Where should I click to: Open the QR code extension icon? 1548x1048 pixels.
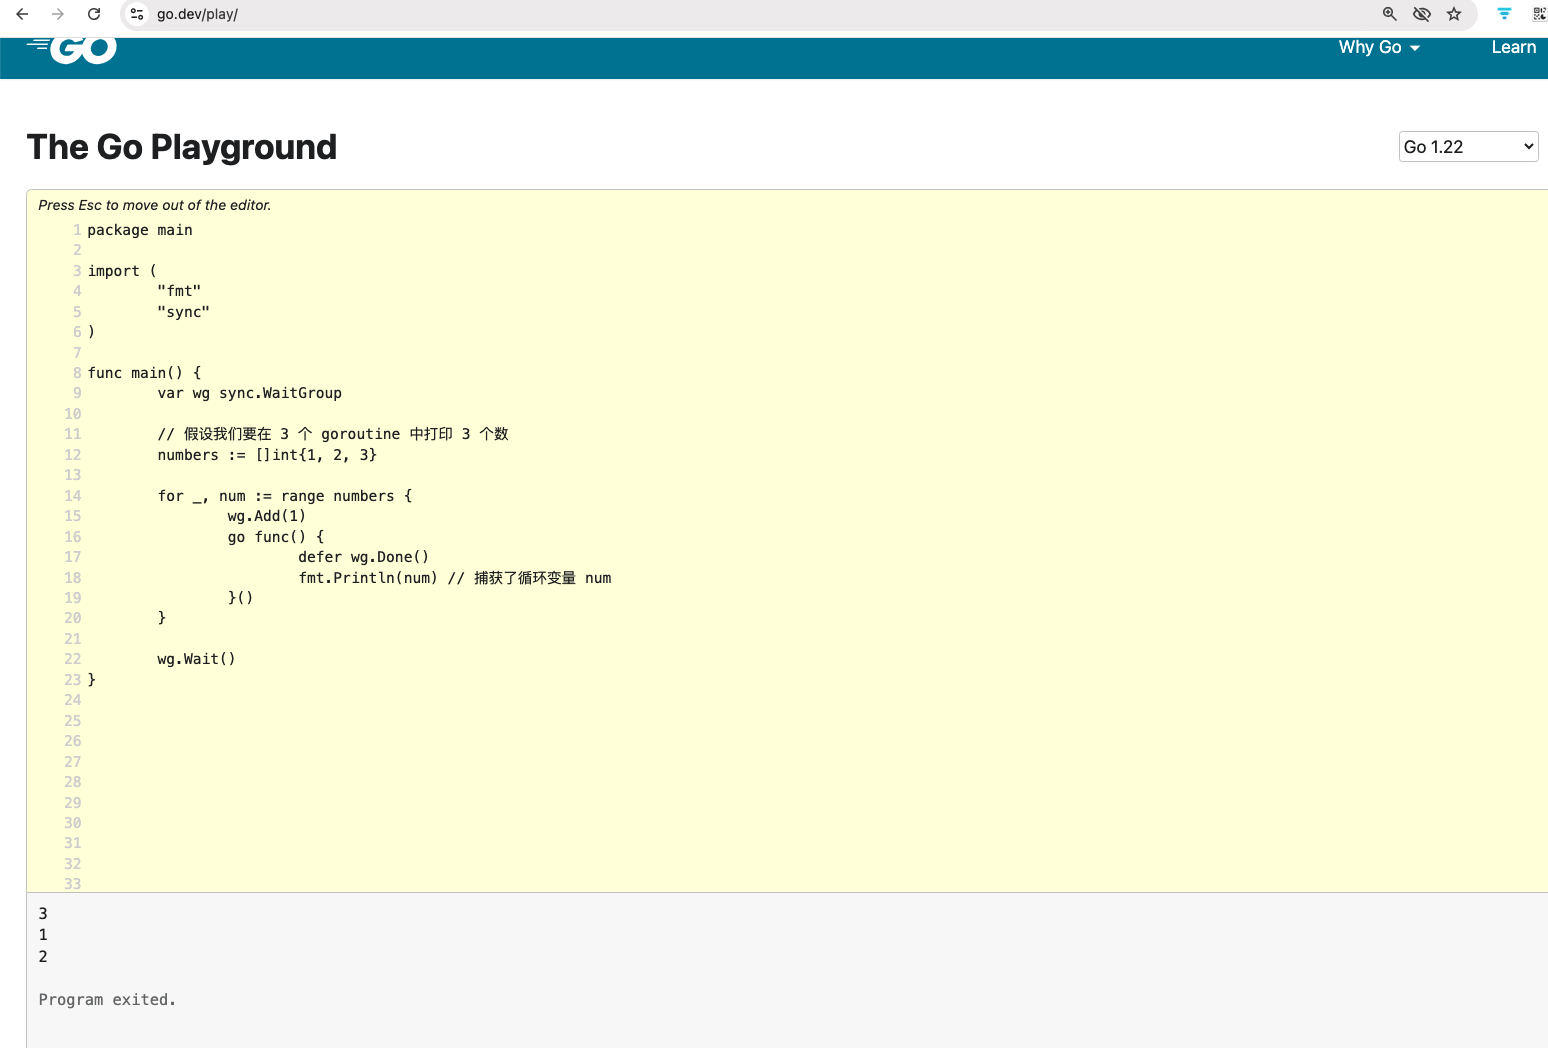point(1538,14)
